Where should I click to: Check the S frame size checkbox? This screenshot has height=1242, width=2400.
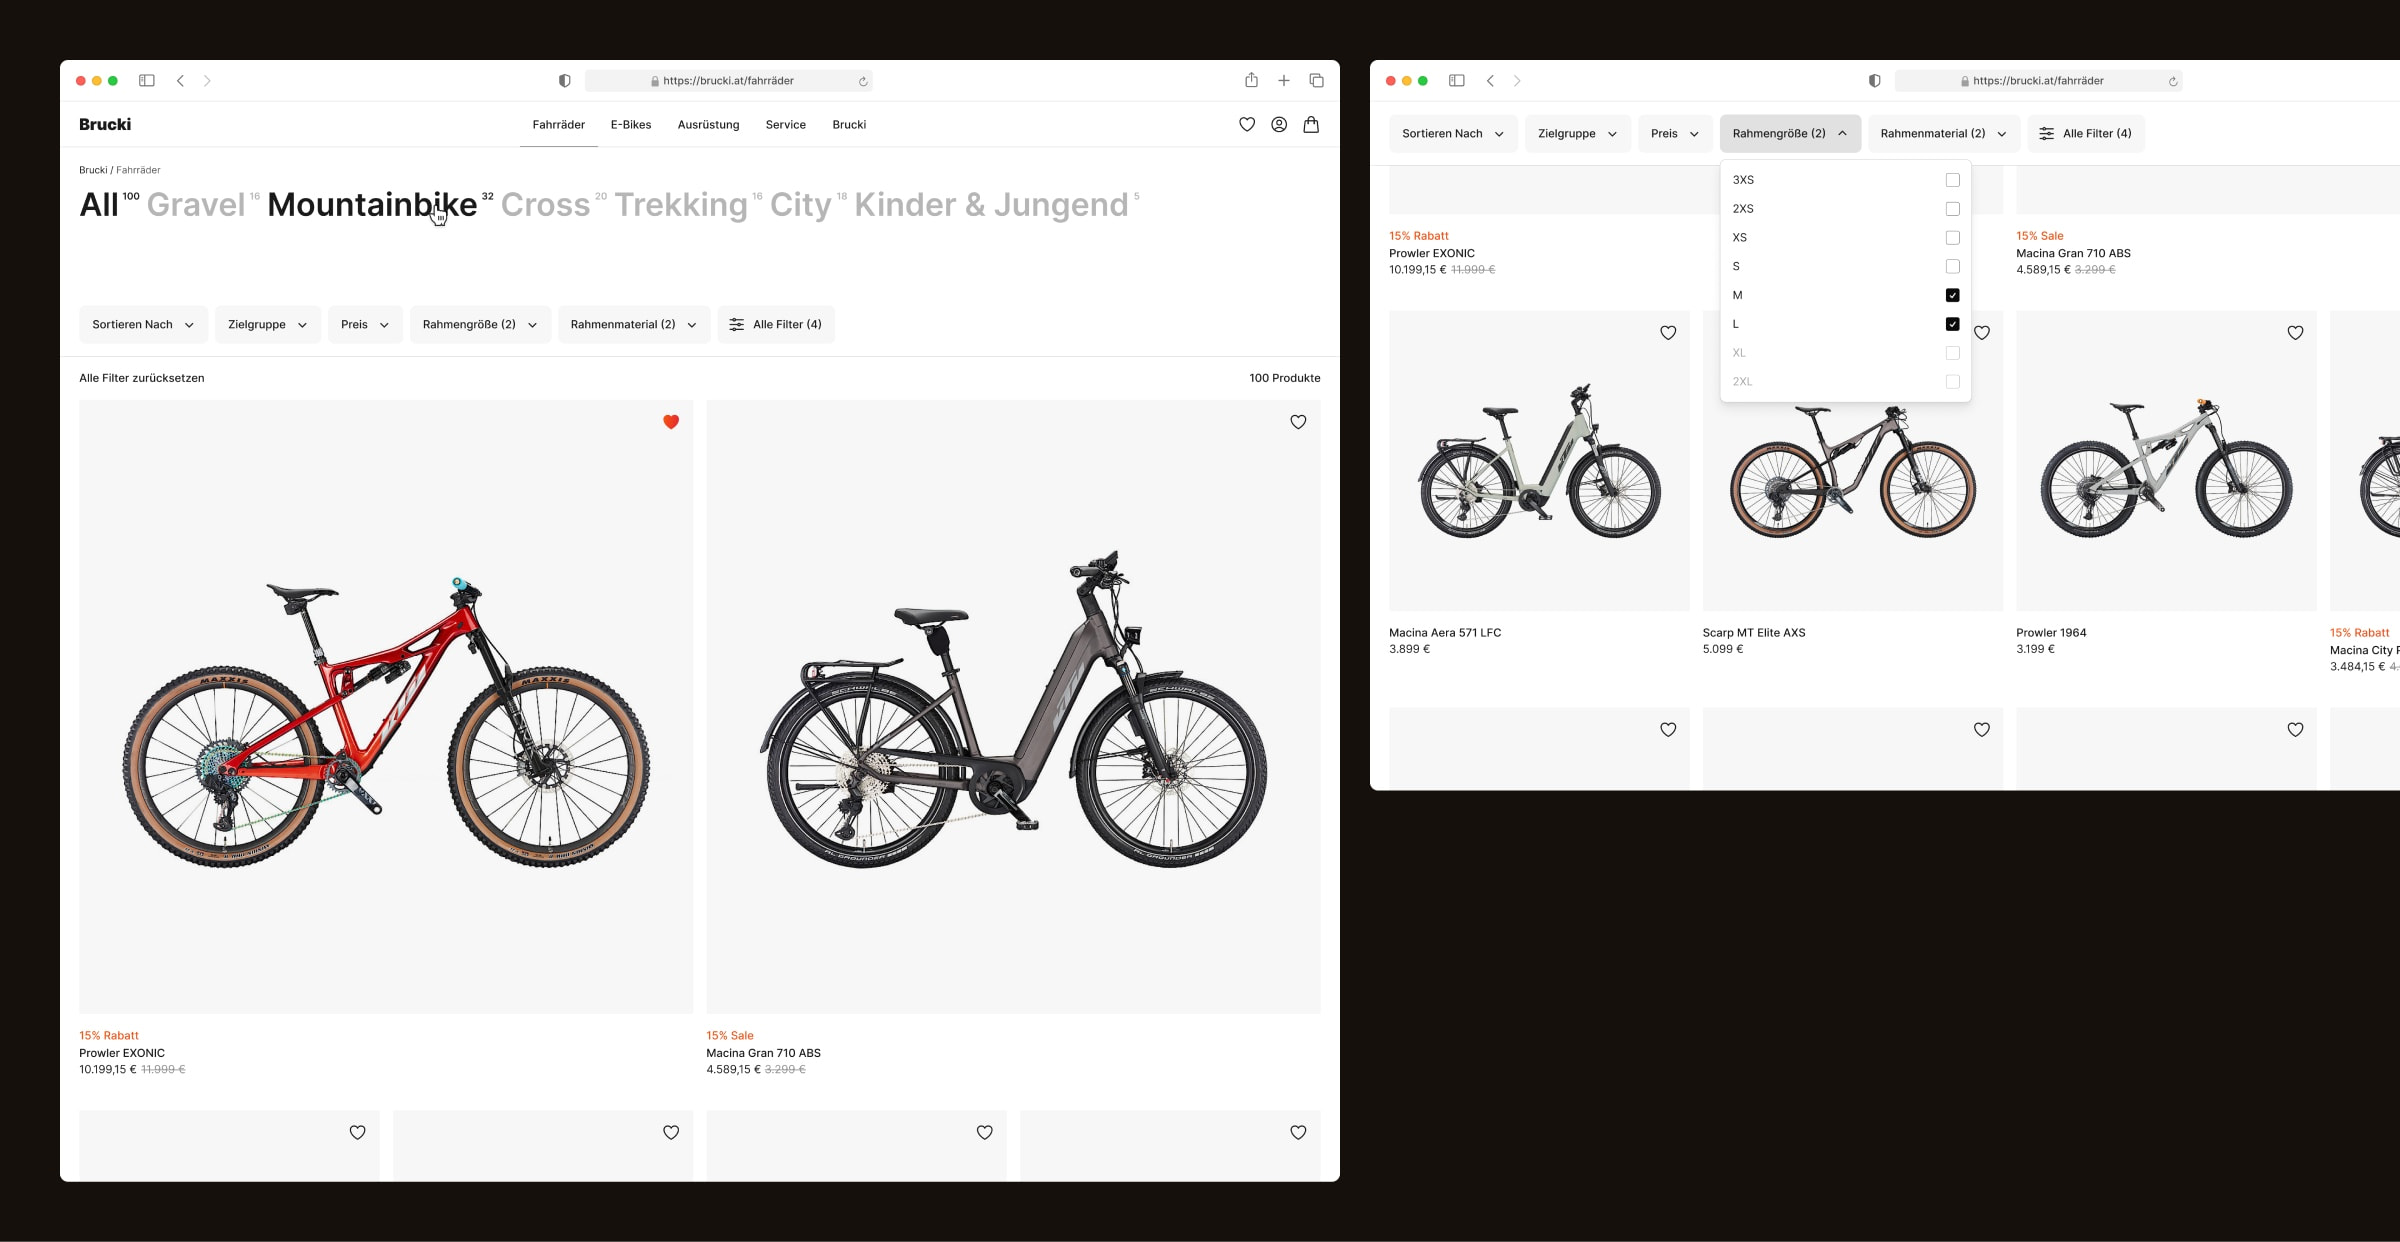point(1952,266)
